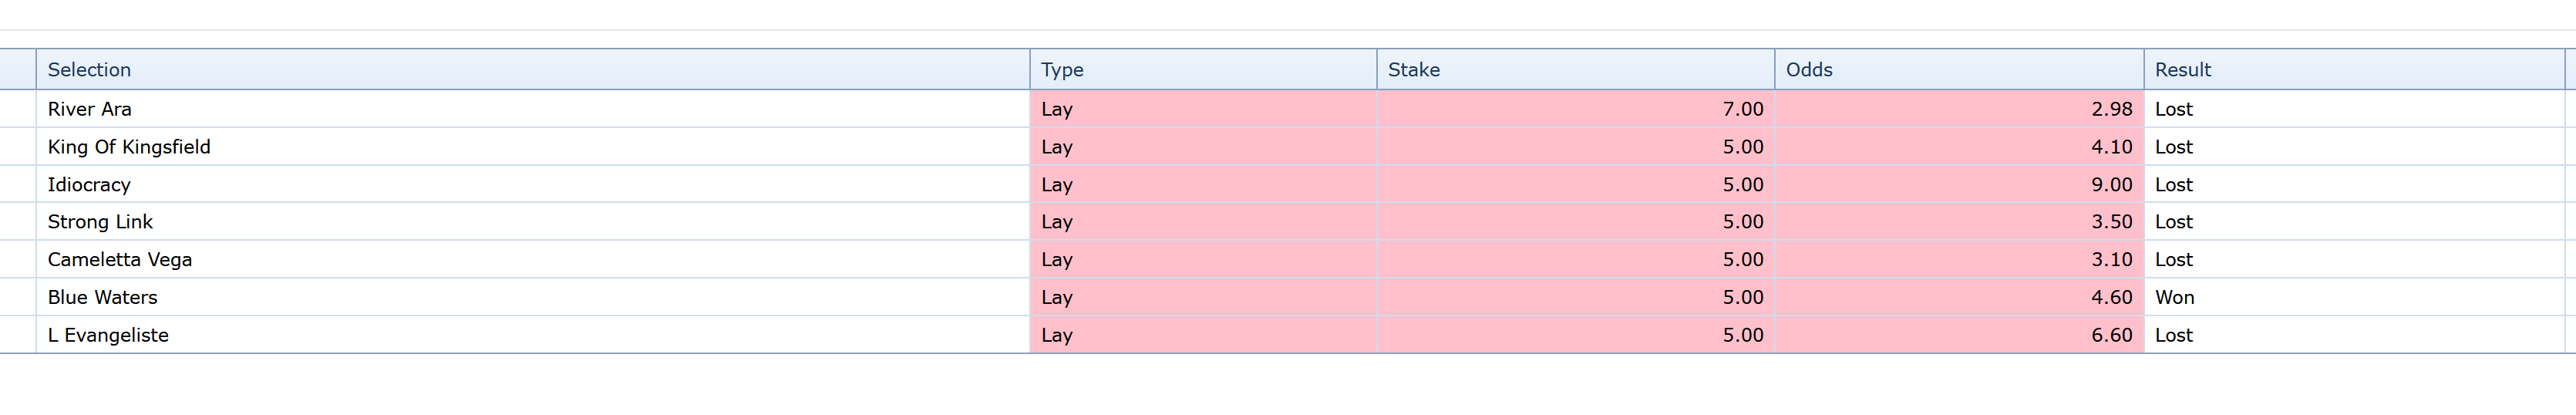This screenshot has height=415, width=2576.
Task: Click Cameletta Vega in the table
Action: pyautogui.click(x=120, y=260)
